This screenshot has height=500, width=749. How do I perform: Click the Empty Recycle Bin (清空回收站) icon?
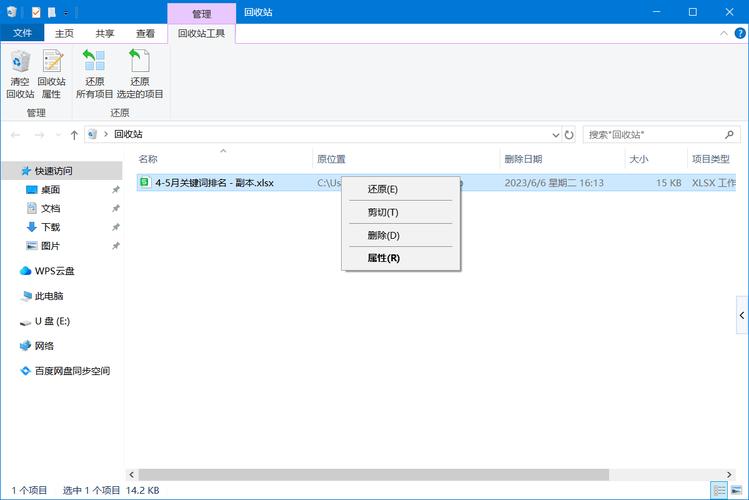tap(20, 75)
